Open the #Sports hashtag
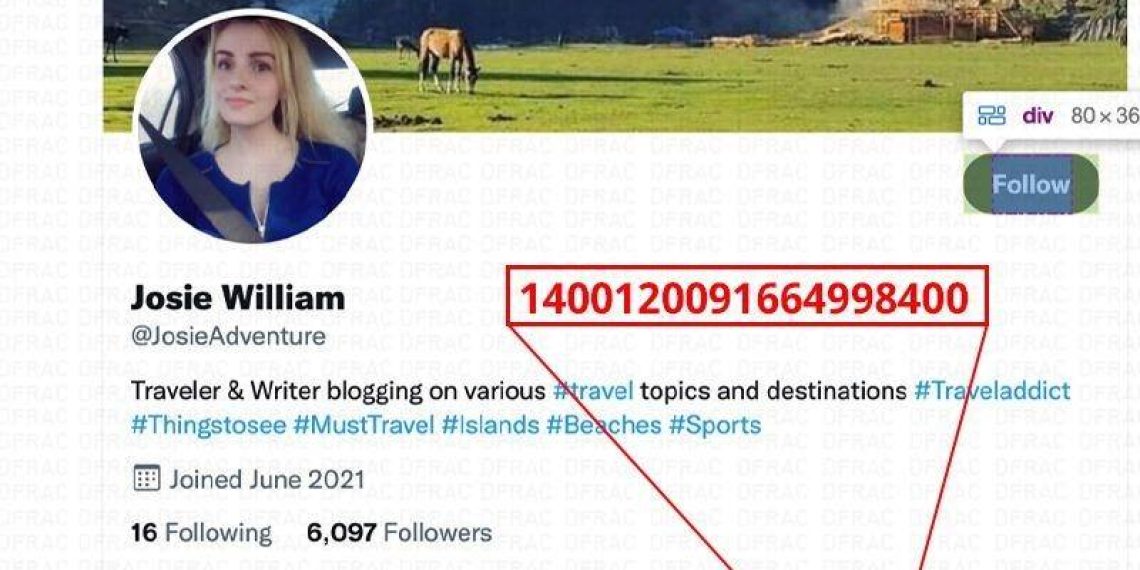Screen dimensions: 1140x570 click(715, 425)
